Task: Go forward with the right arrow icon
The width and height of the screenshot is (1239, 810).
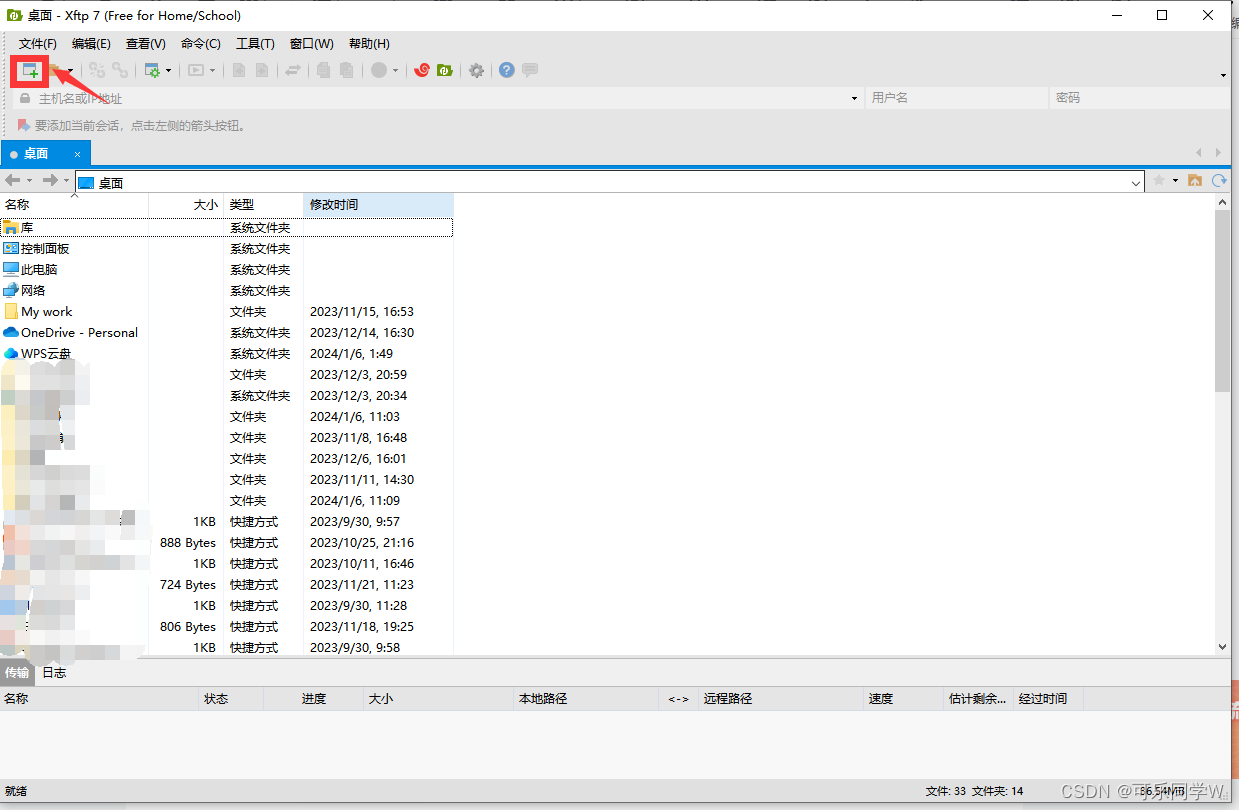Action: click(50, 181)
